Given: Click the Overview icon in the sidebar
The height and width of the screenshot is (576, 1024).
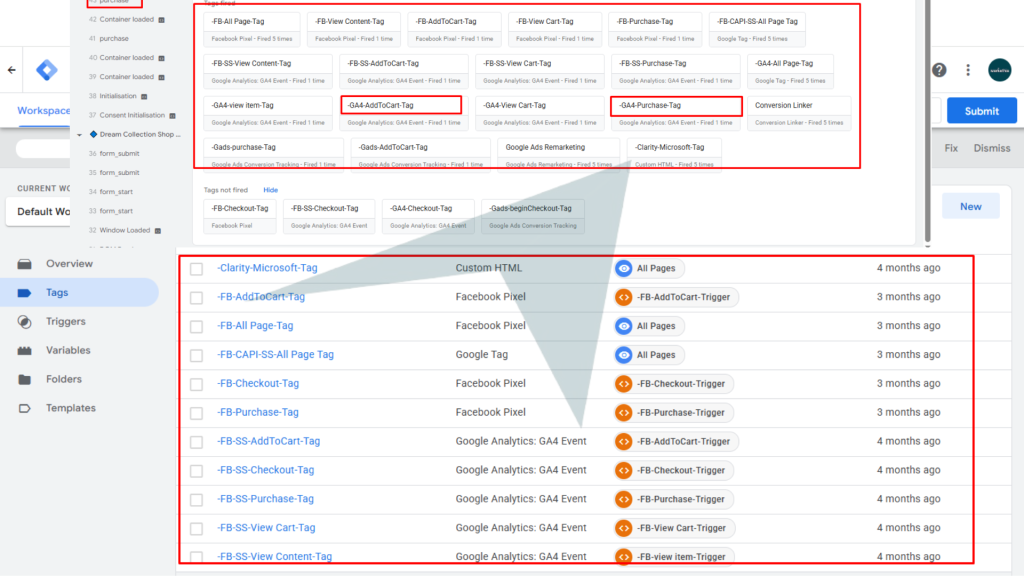Looking at the screenshot, I should click(25, 264).
